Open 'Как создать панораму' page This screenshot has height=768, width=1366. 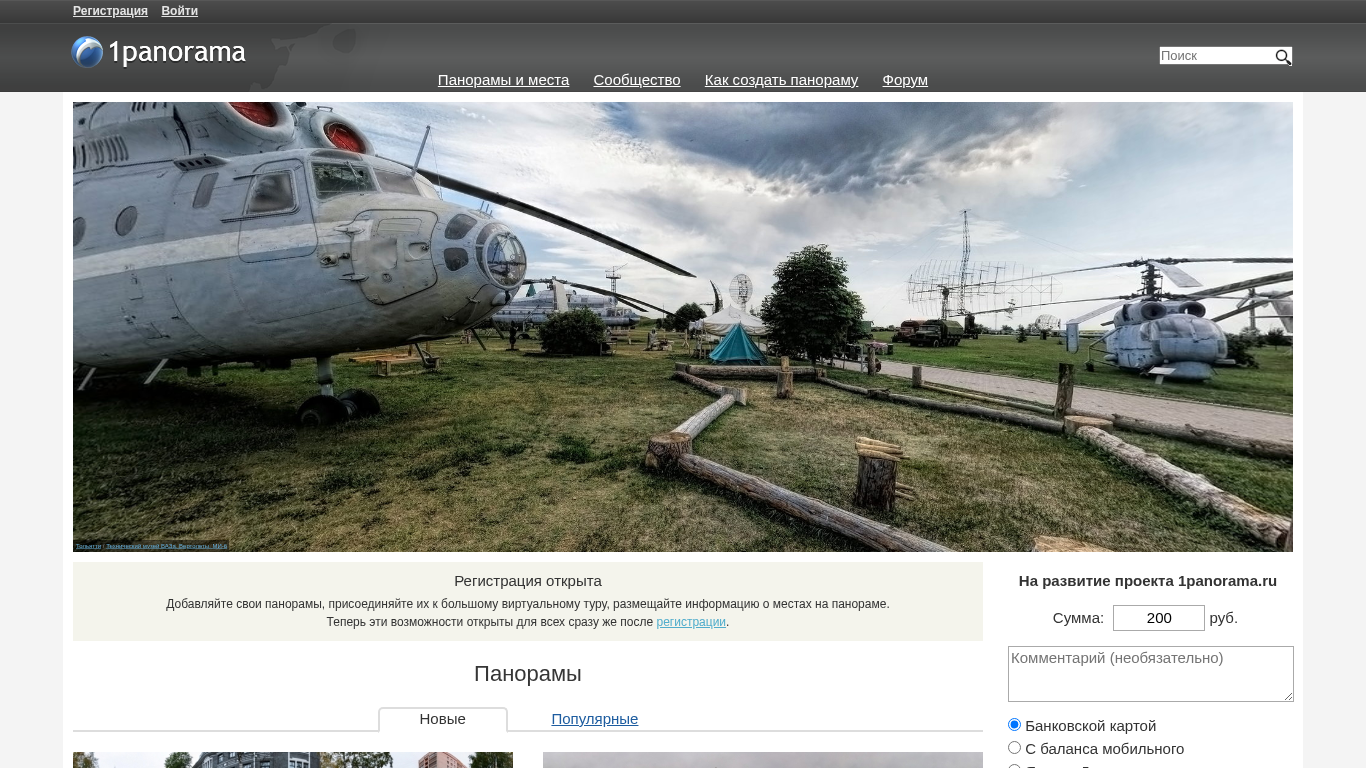781,80
